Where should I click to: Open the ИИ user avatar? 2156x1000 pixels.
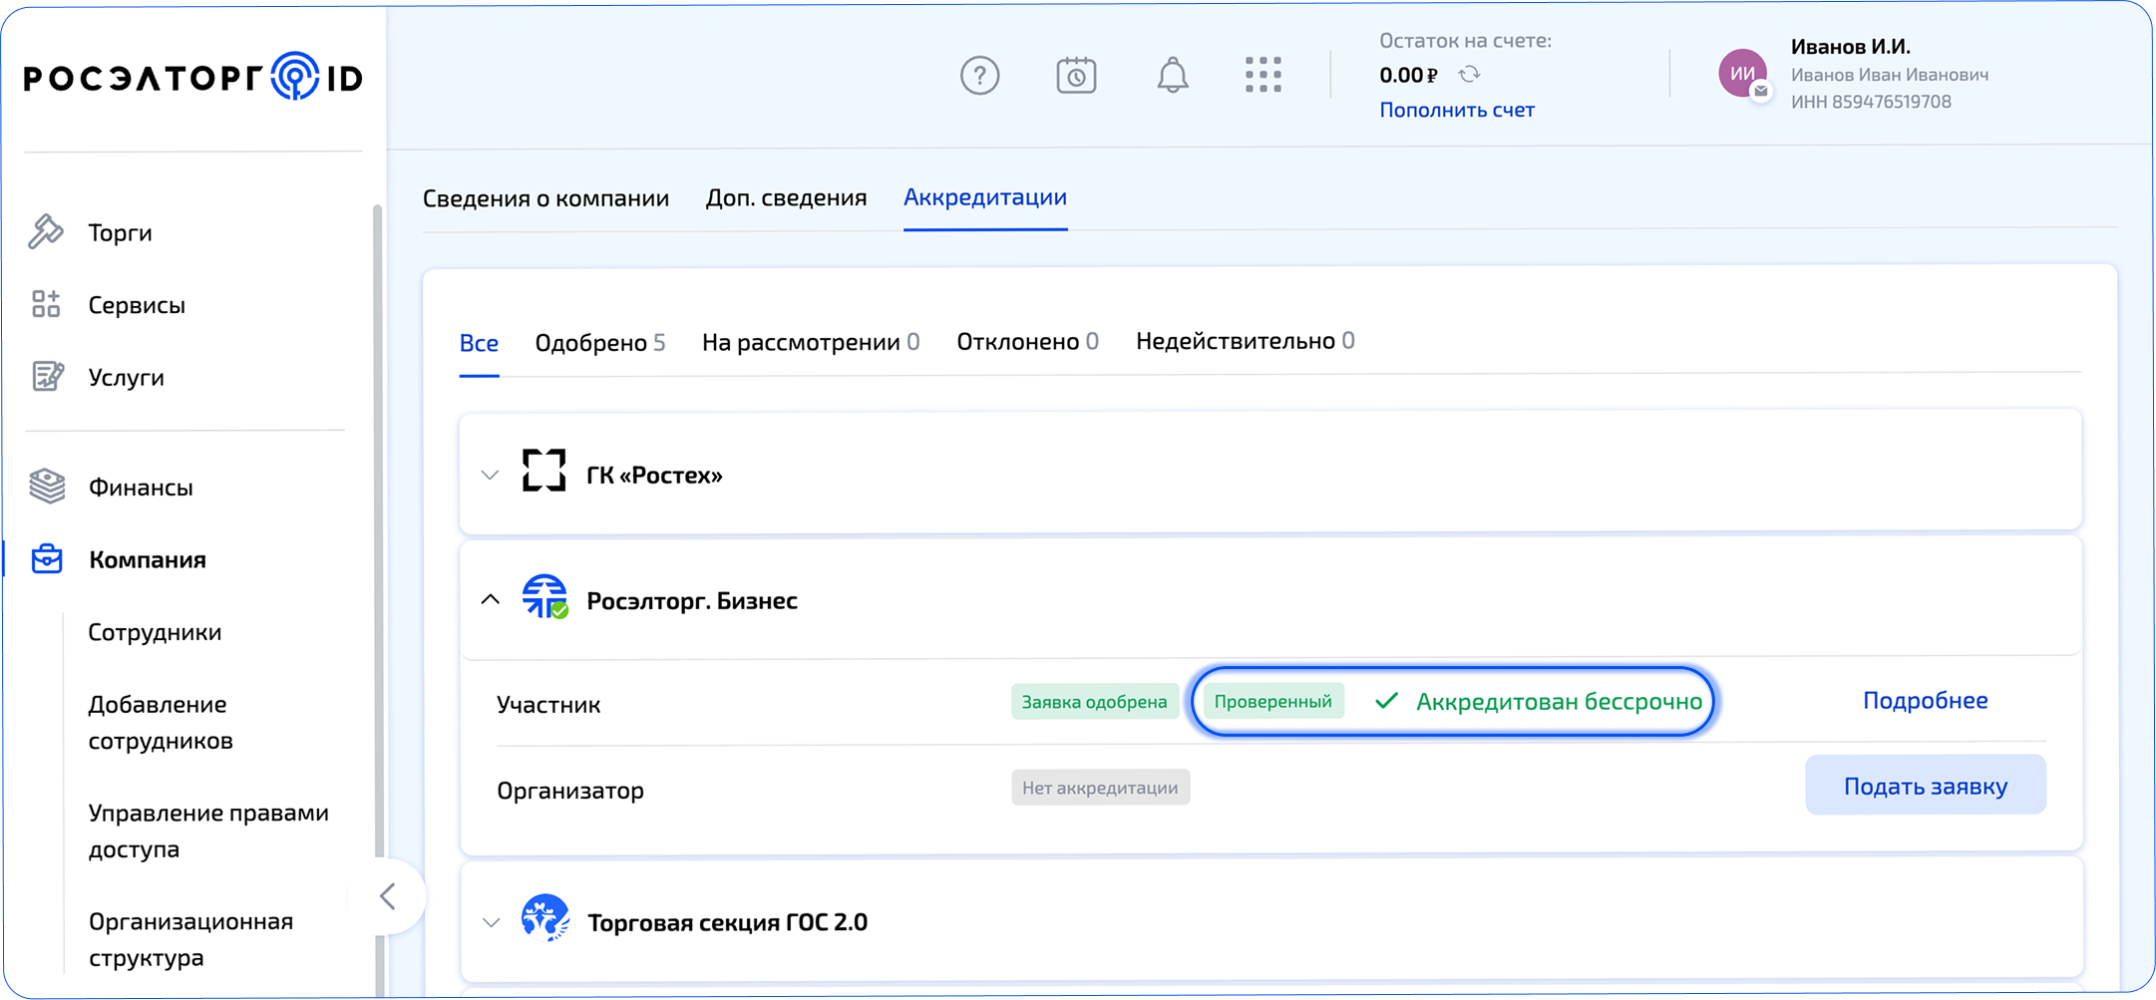(x=1743, y=74)
